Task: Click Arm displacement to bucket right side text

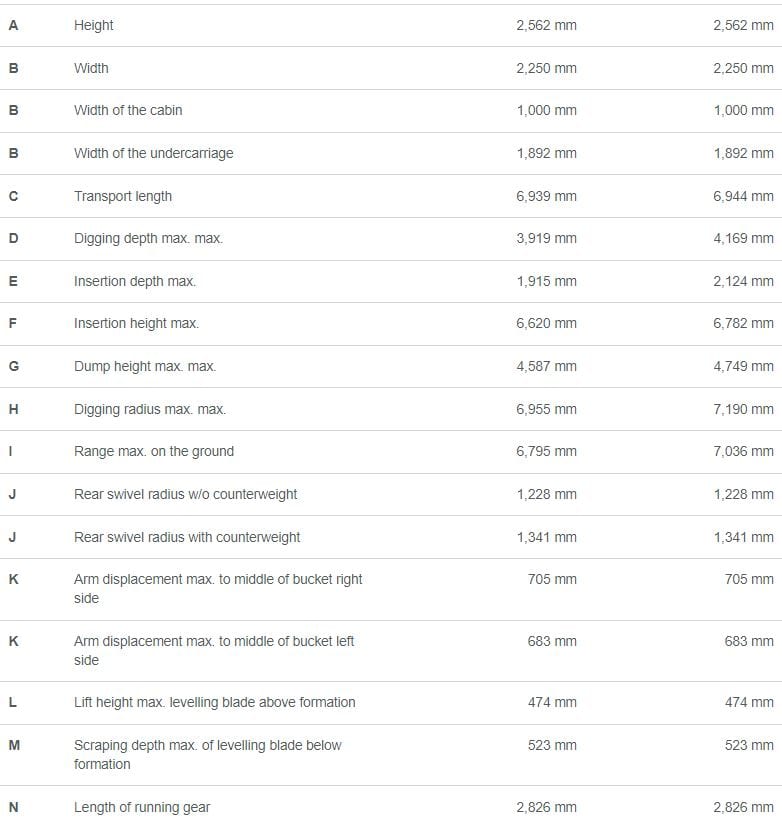Action: coord(218,588)
